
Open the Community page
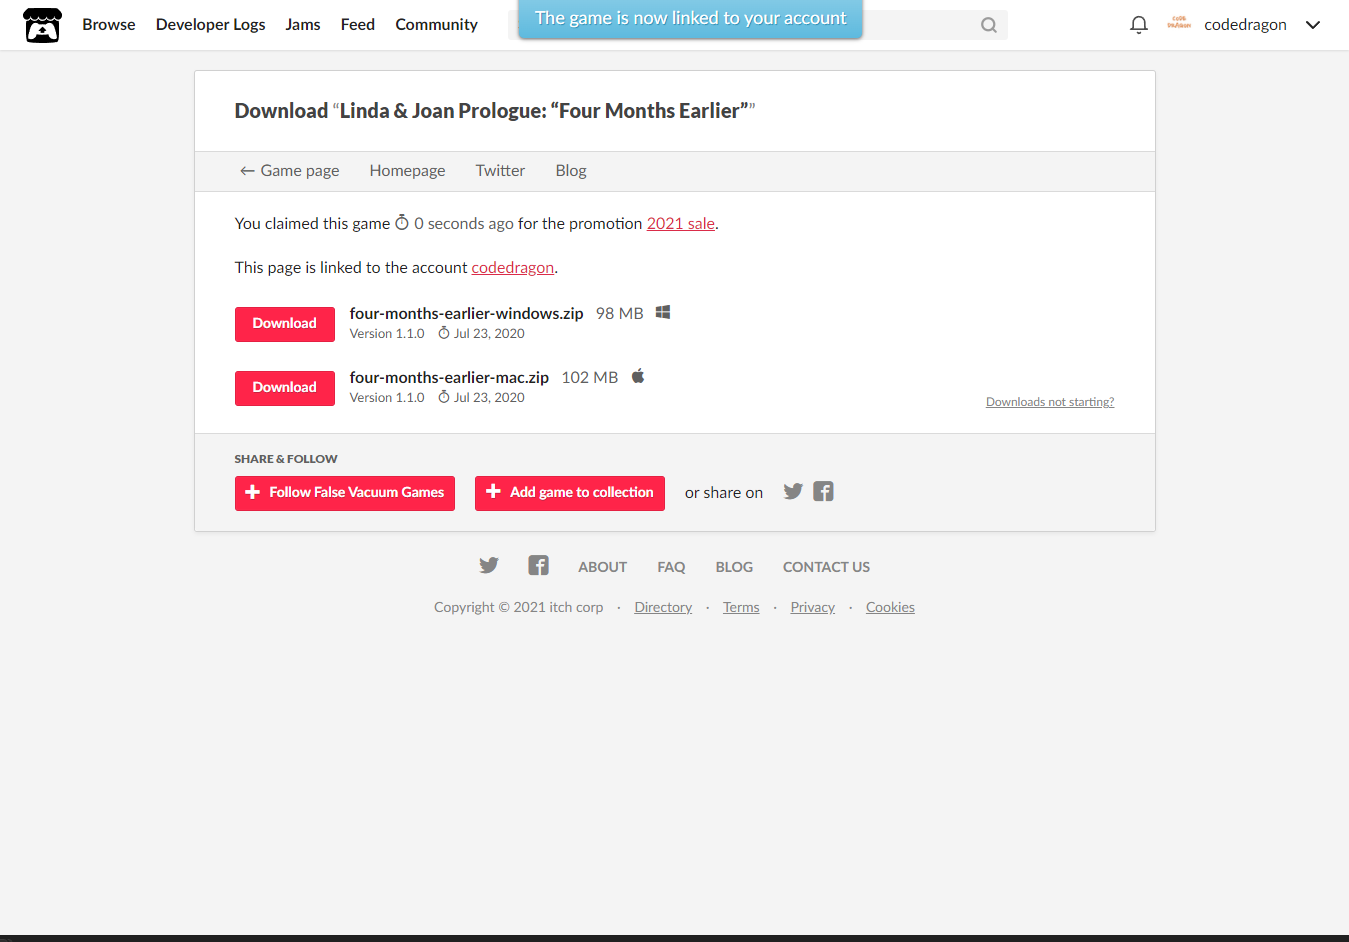tap(437, 24)
